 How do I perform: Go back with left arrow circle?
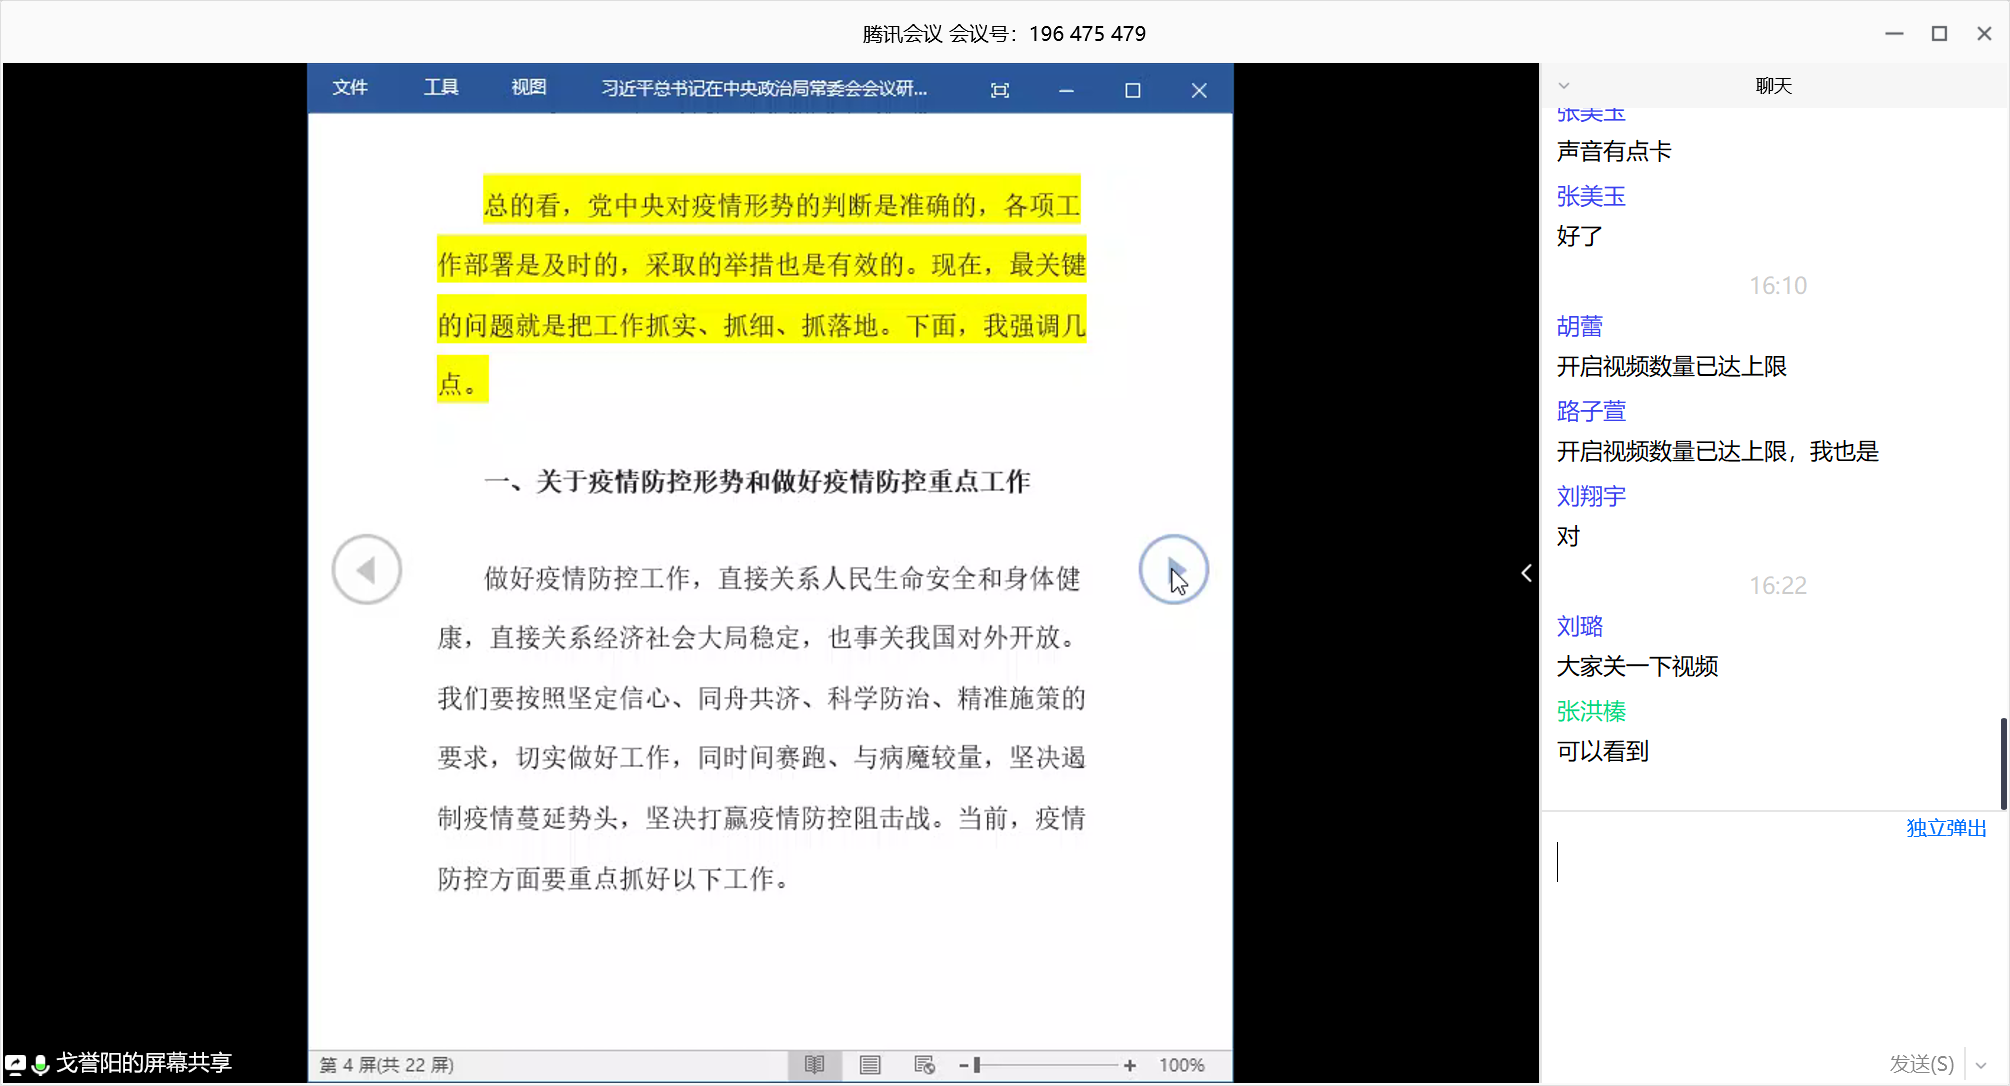[x=367, y=570]
